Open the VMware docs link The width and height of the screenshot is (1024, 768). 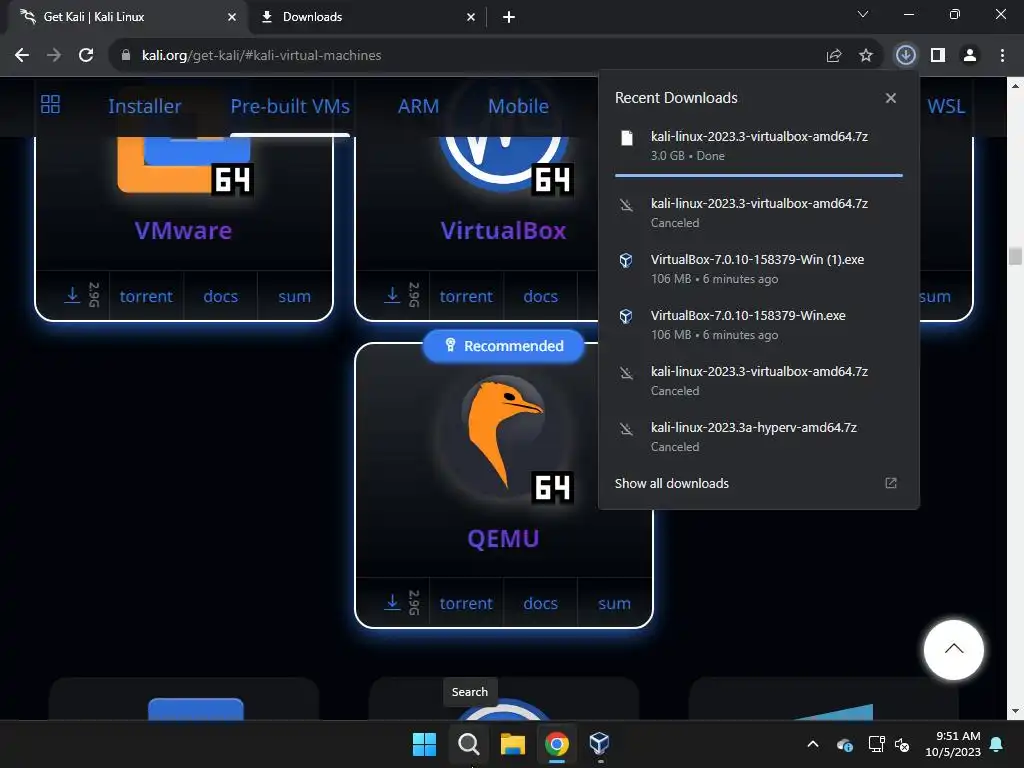(221, 296)
